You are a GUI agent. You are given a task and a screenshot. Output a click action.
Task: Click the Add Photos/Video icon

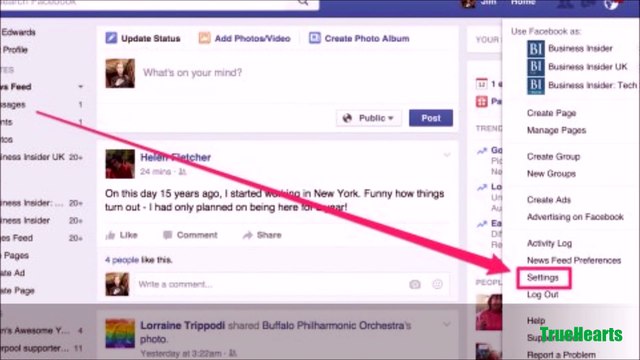click(204, 38)
